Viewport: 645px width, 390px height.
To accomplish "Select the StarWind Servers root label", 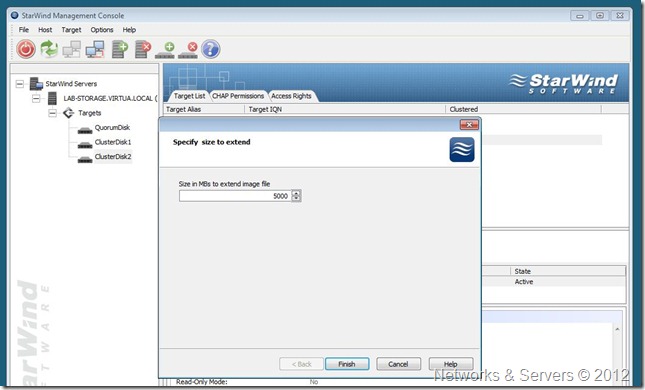I will click(71, 84).
